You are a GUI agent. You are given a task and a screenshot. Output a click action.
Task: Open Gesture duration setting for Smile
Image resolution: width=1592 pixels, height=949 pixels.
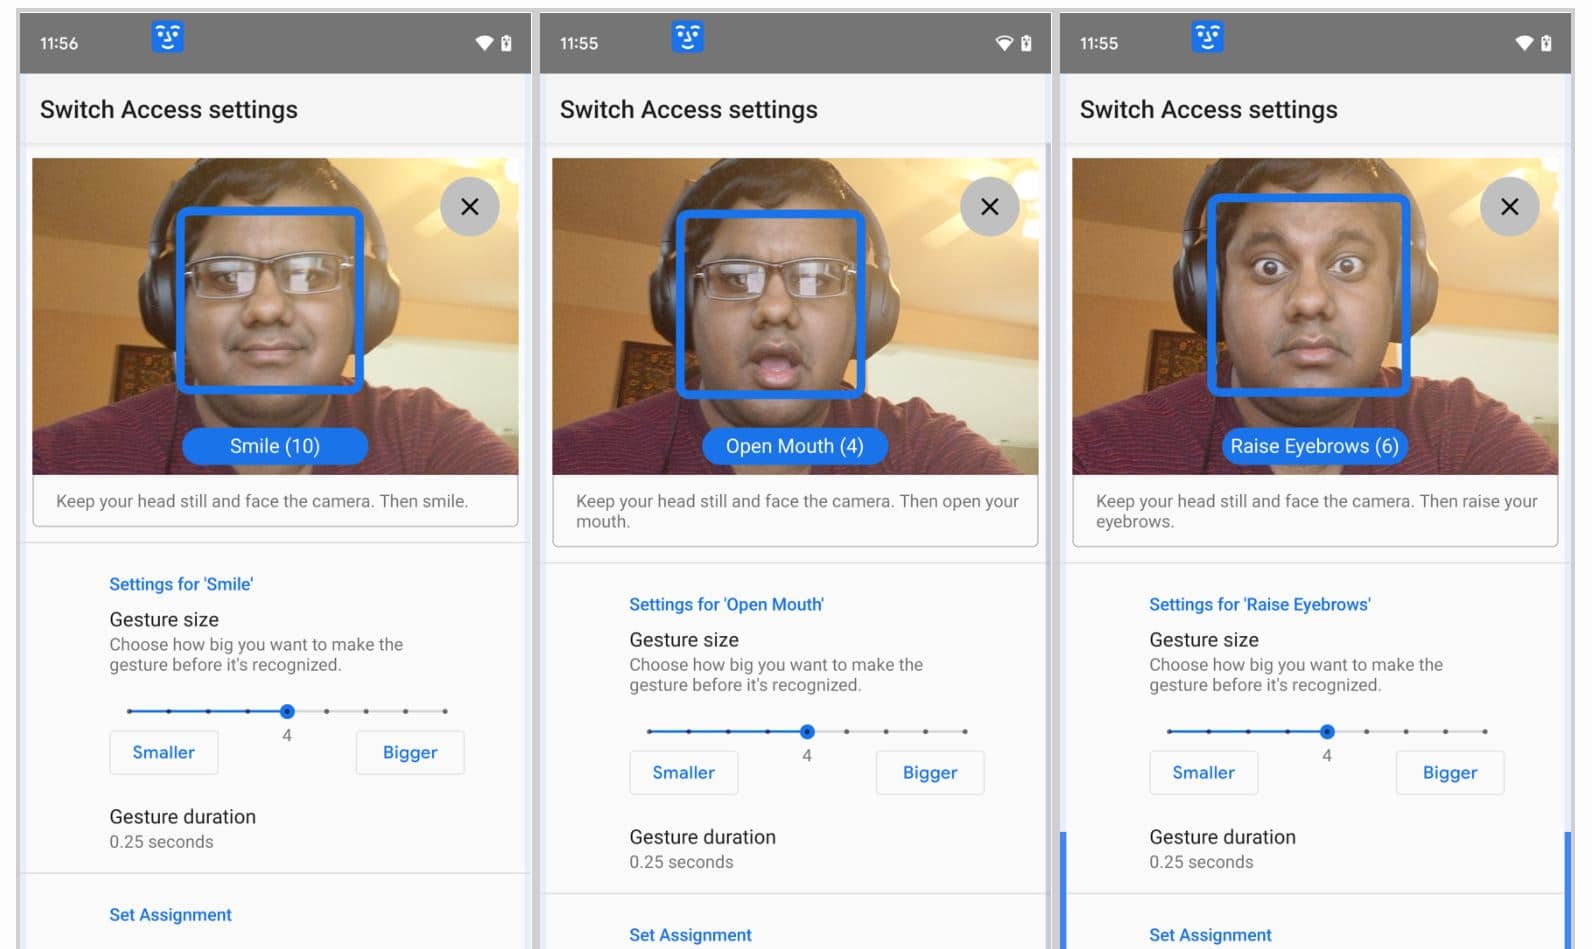(183, 828)
